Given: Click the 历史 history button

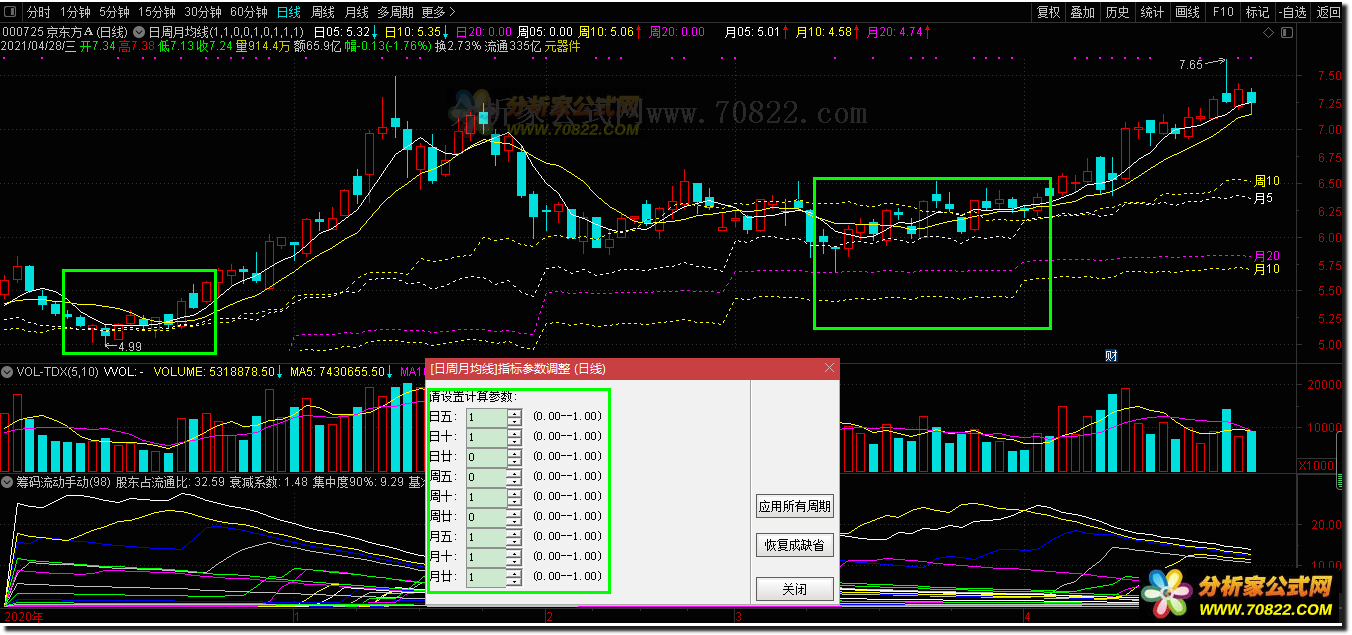Looking at the screenshot, I should tap(1117, 12).
